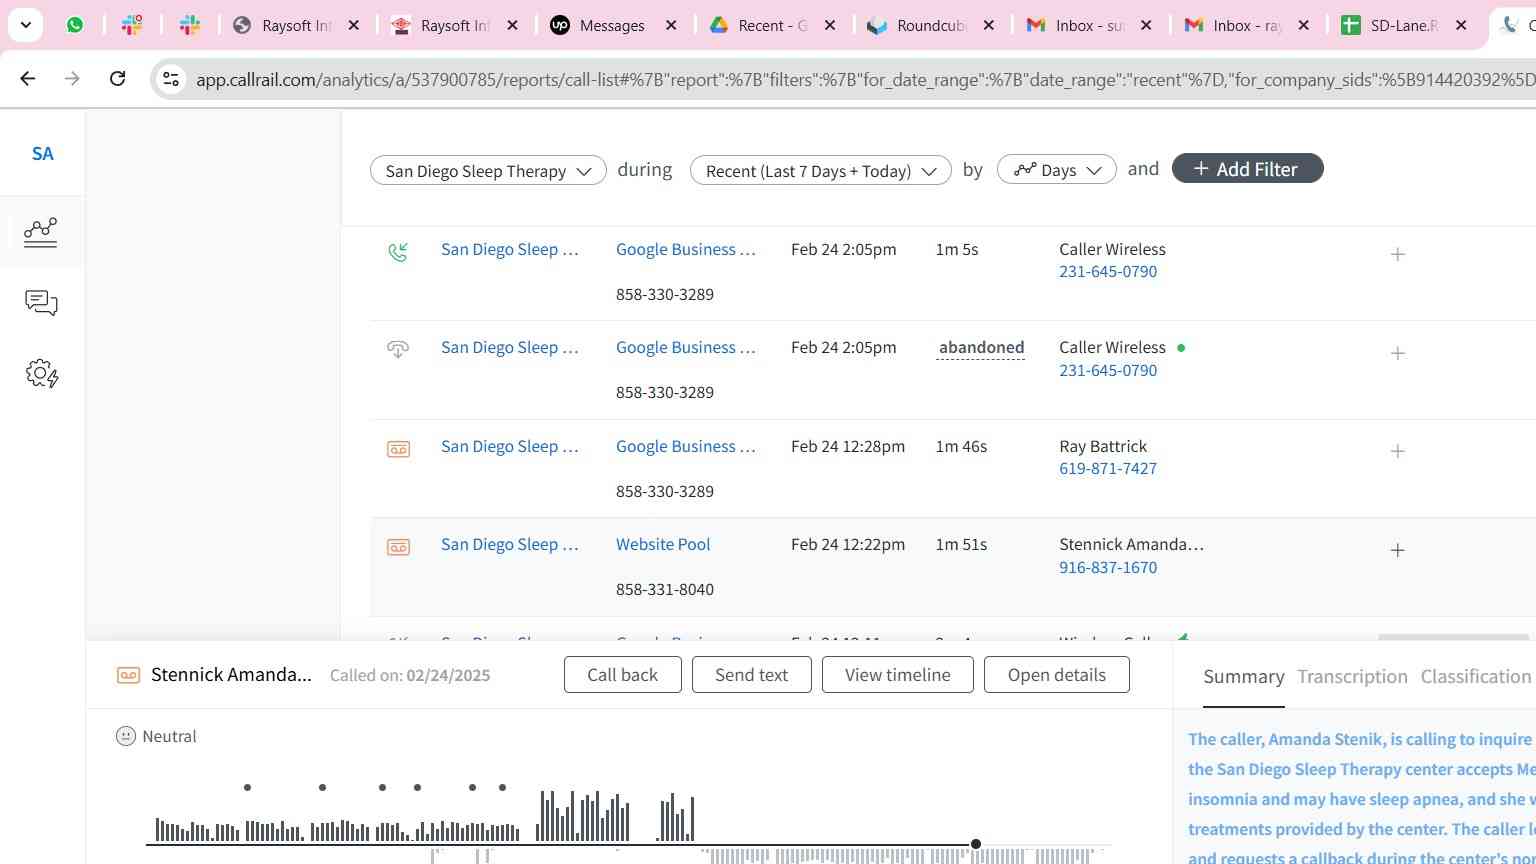This screenshot has width=1536, height=864.
Task: Open the Recent (Last 7 Days + Today) date dropdown
Action: click(820, 170)
